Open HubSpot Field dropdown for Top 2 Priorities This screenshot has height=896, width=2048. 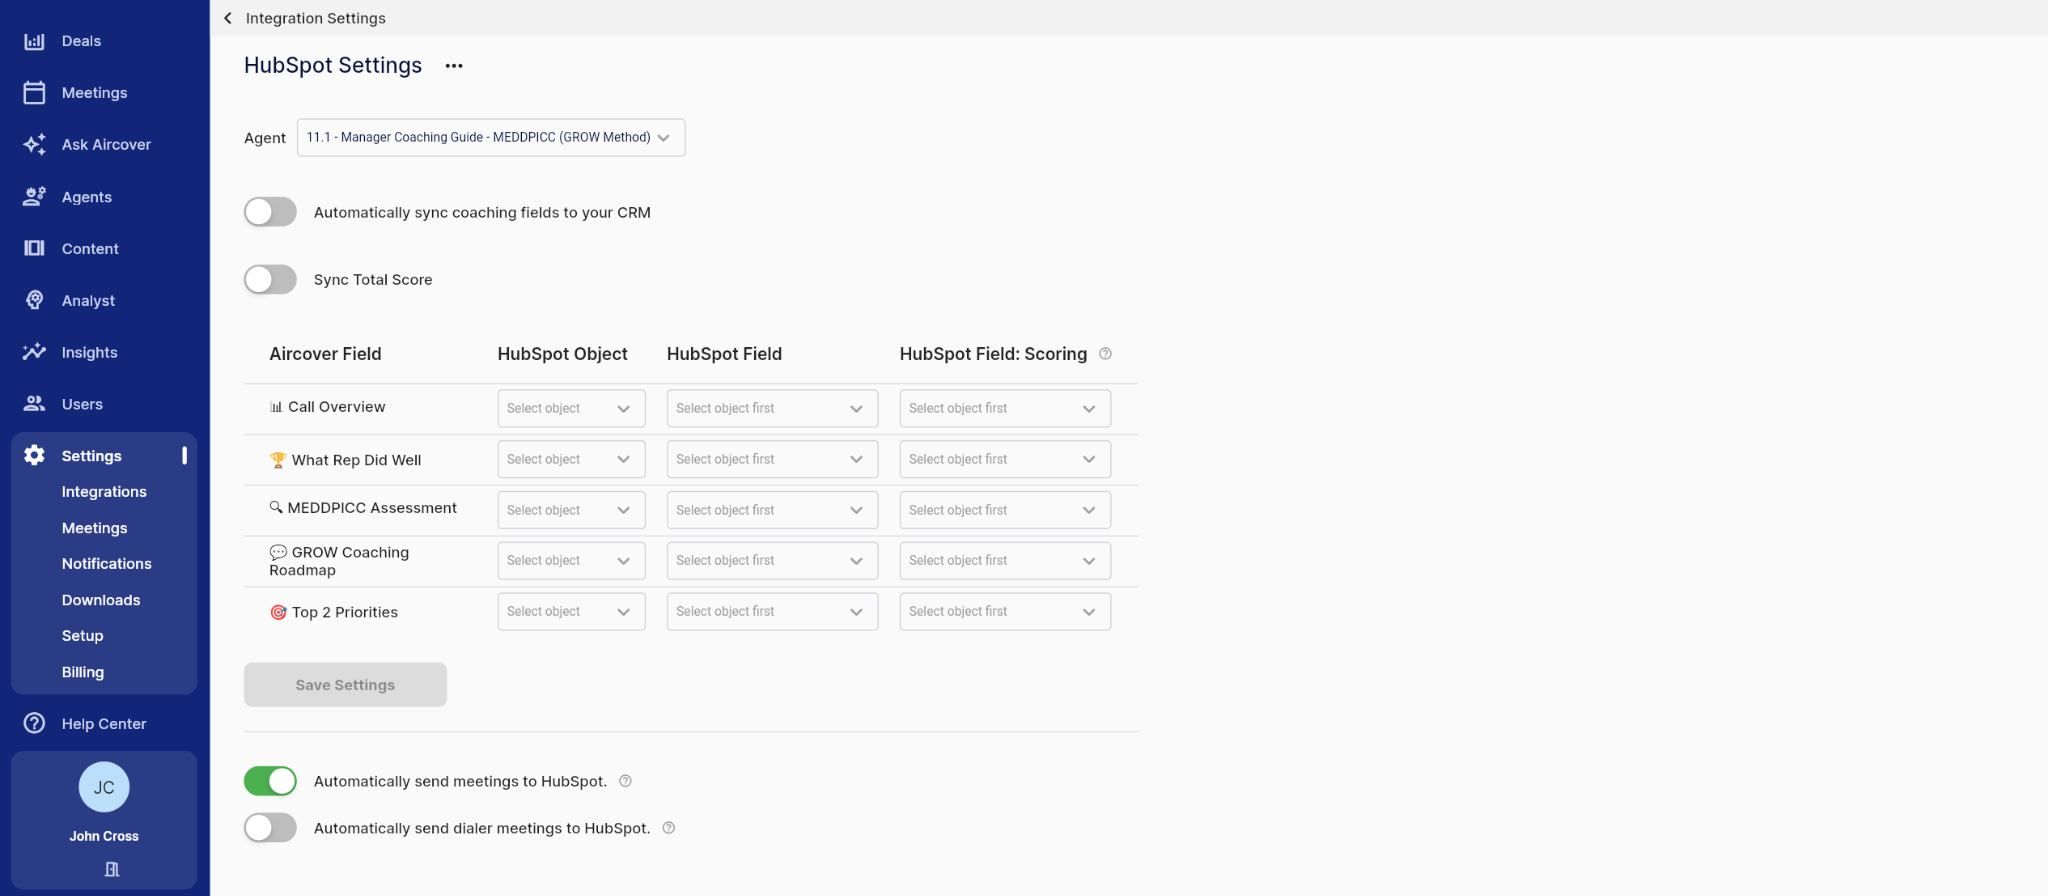tap(772, 611)
